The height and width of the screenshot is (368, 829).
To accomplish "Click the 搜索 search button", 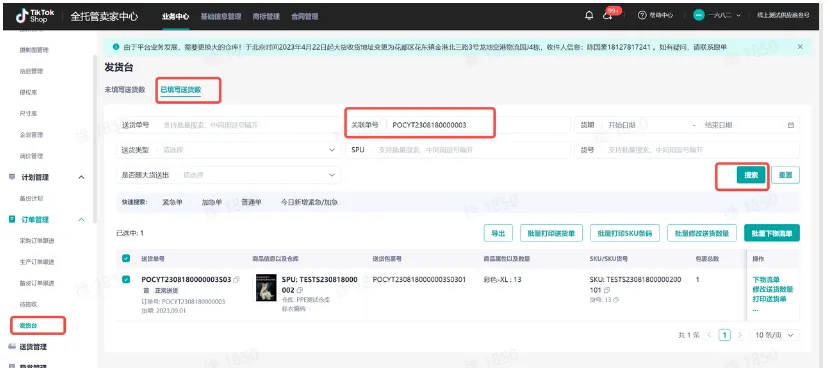I will 751,175.
